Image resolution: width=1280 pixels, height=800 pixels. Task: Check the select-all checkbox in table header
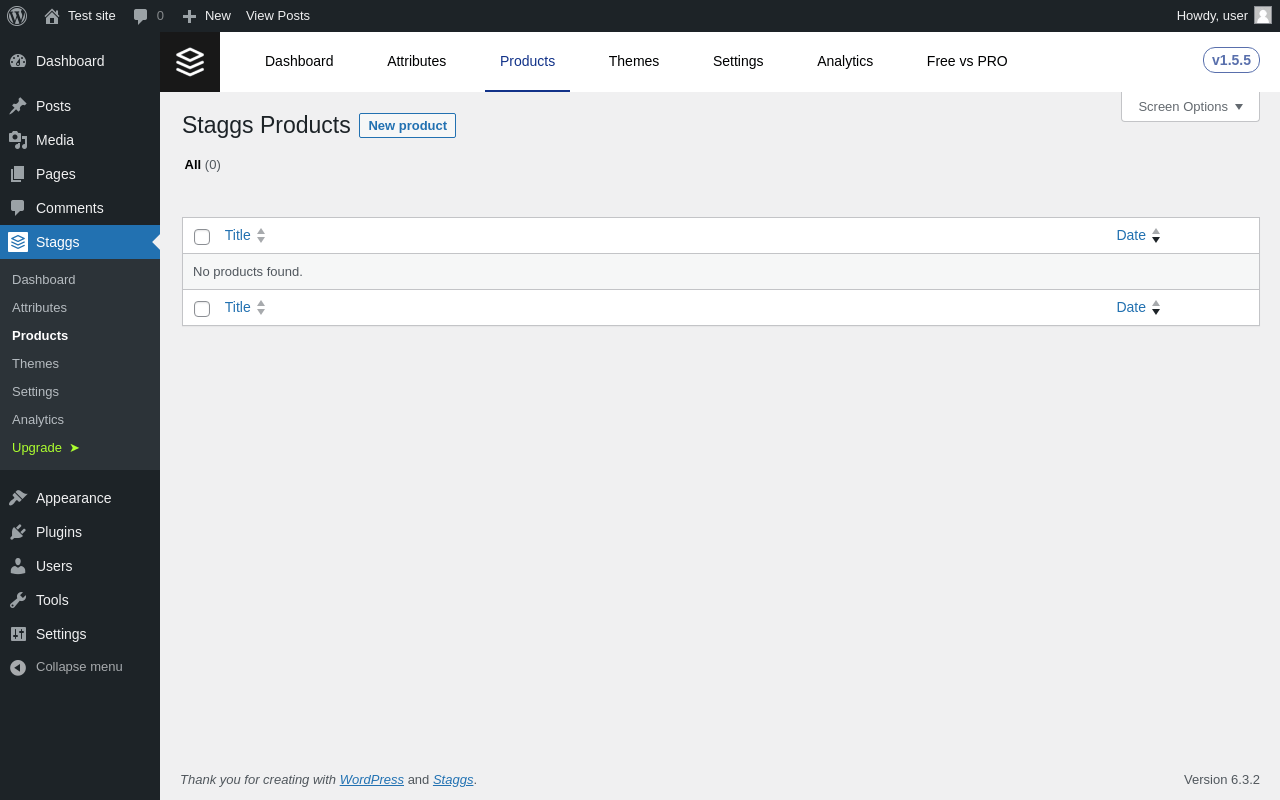click(202, 237)
